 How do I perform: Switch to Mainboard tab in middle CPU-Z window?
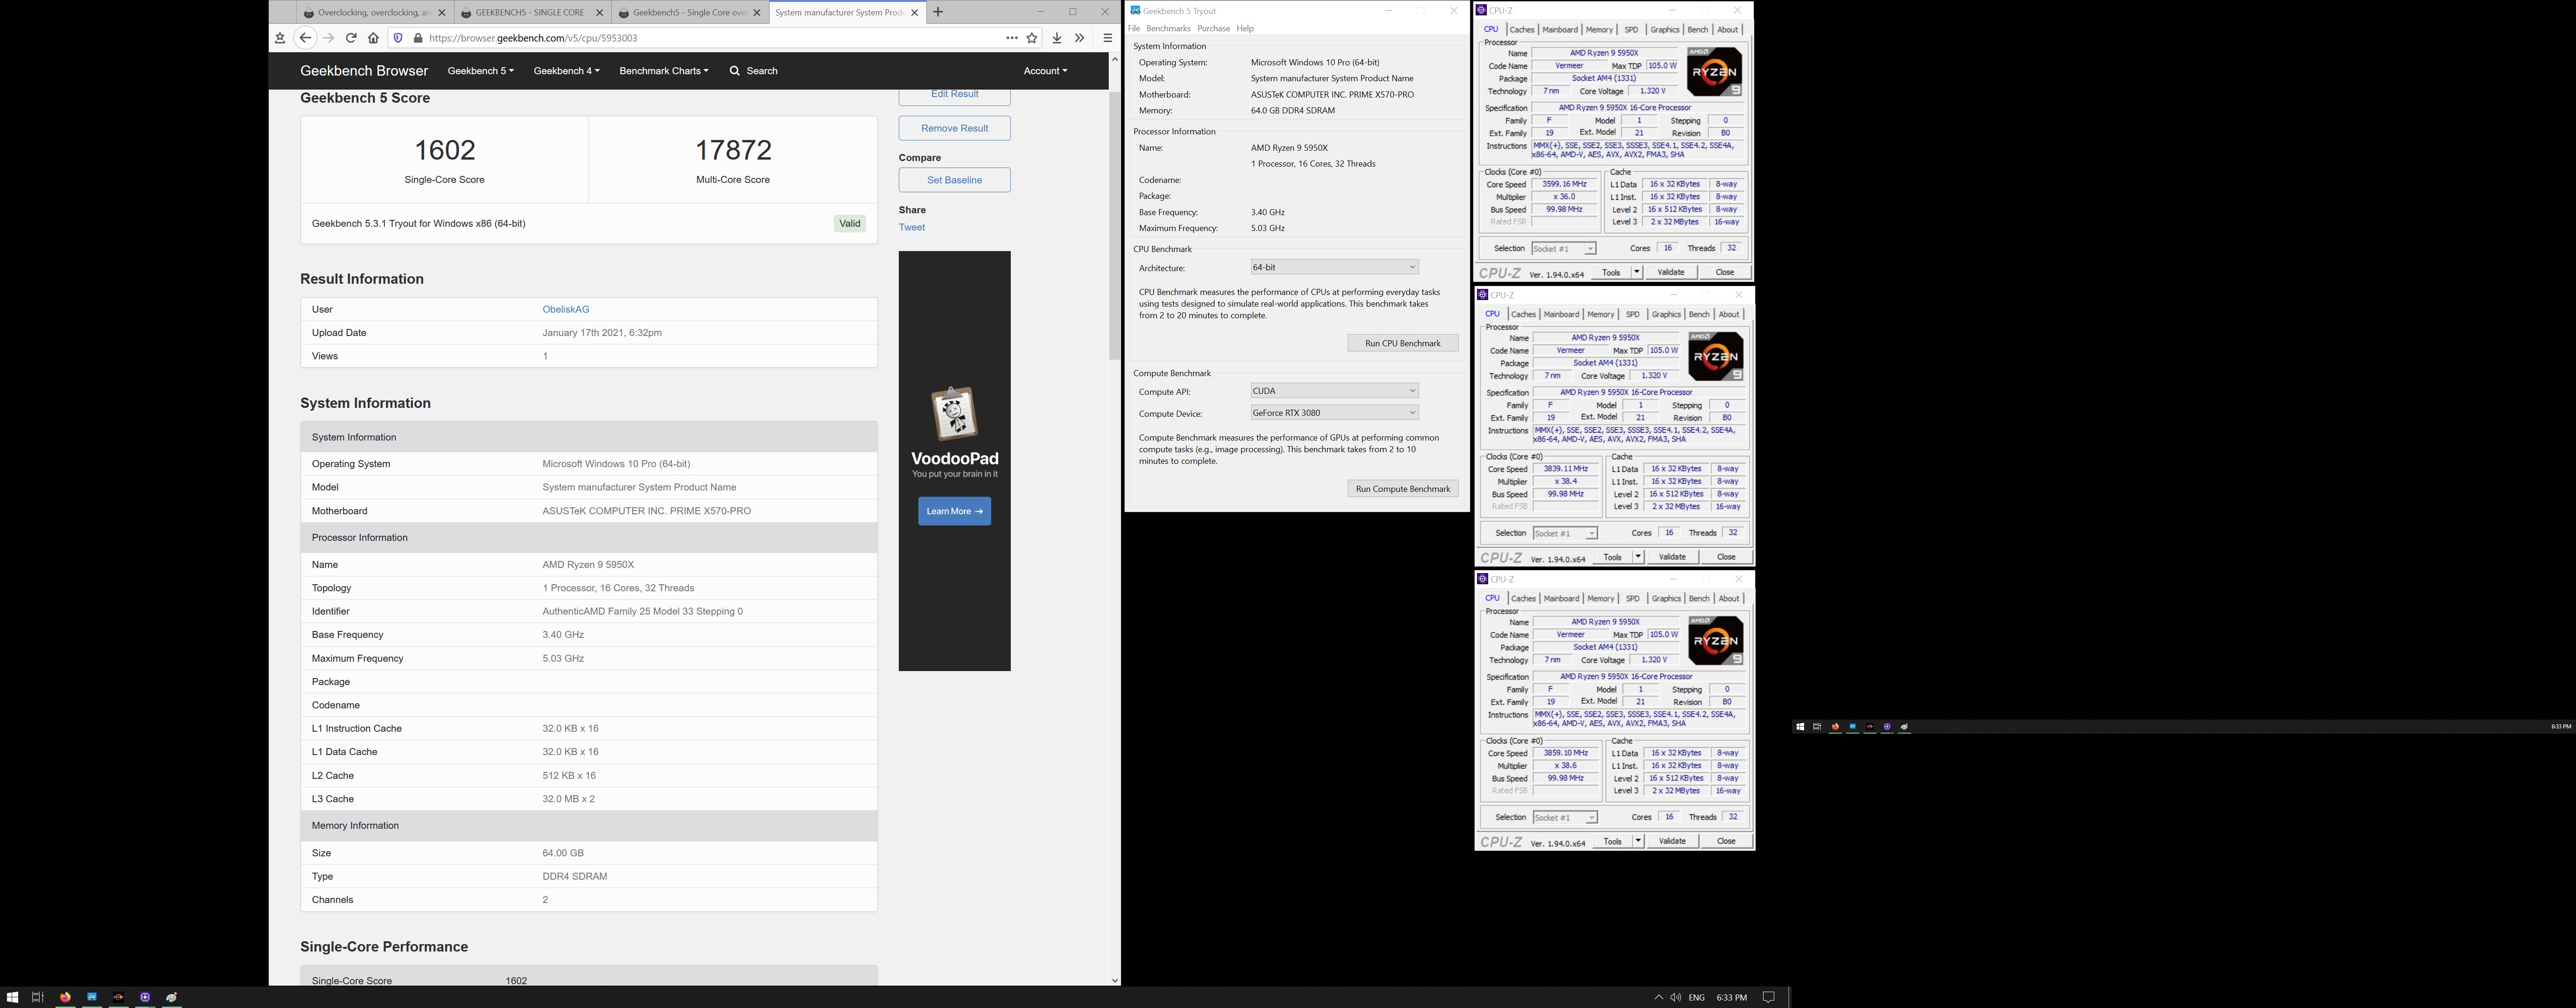click(1561, 314)
